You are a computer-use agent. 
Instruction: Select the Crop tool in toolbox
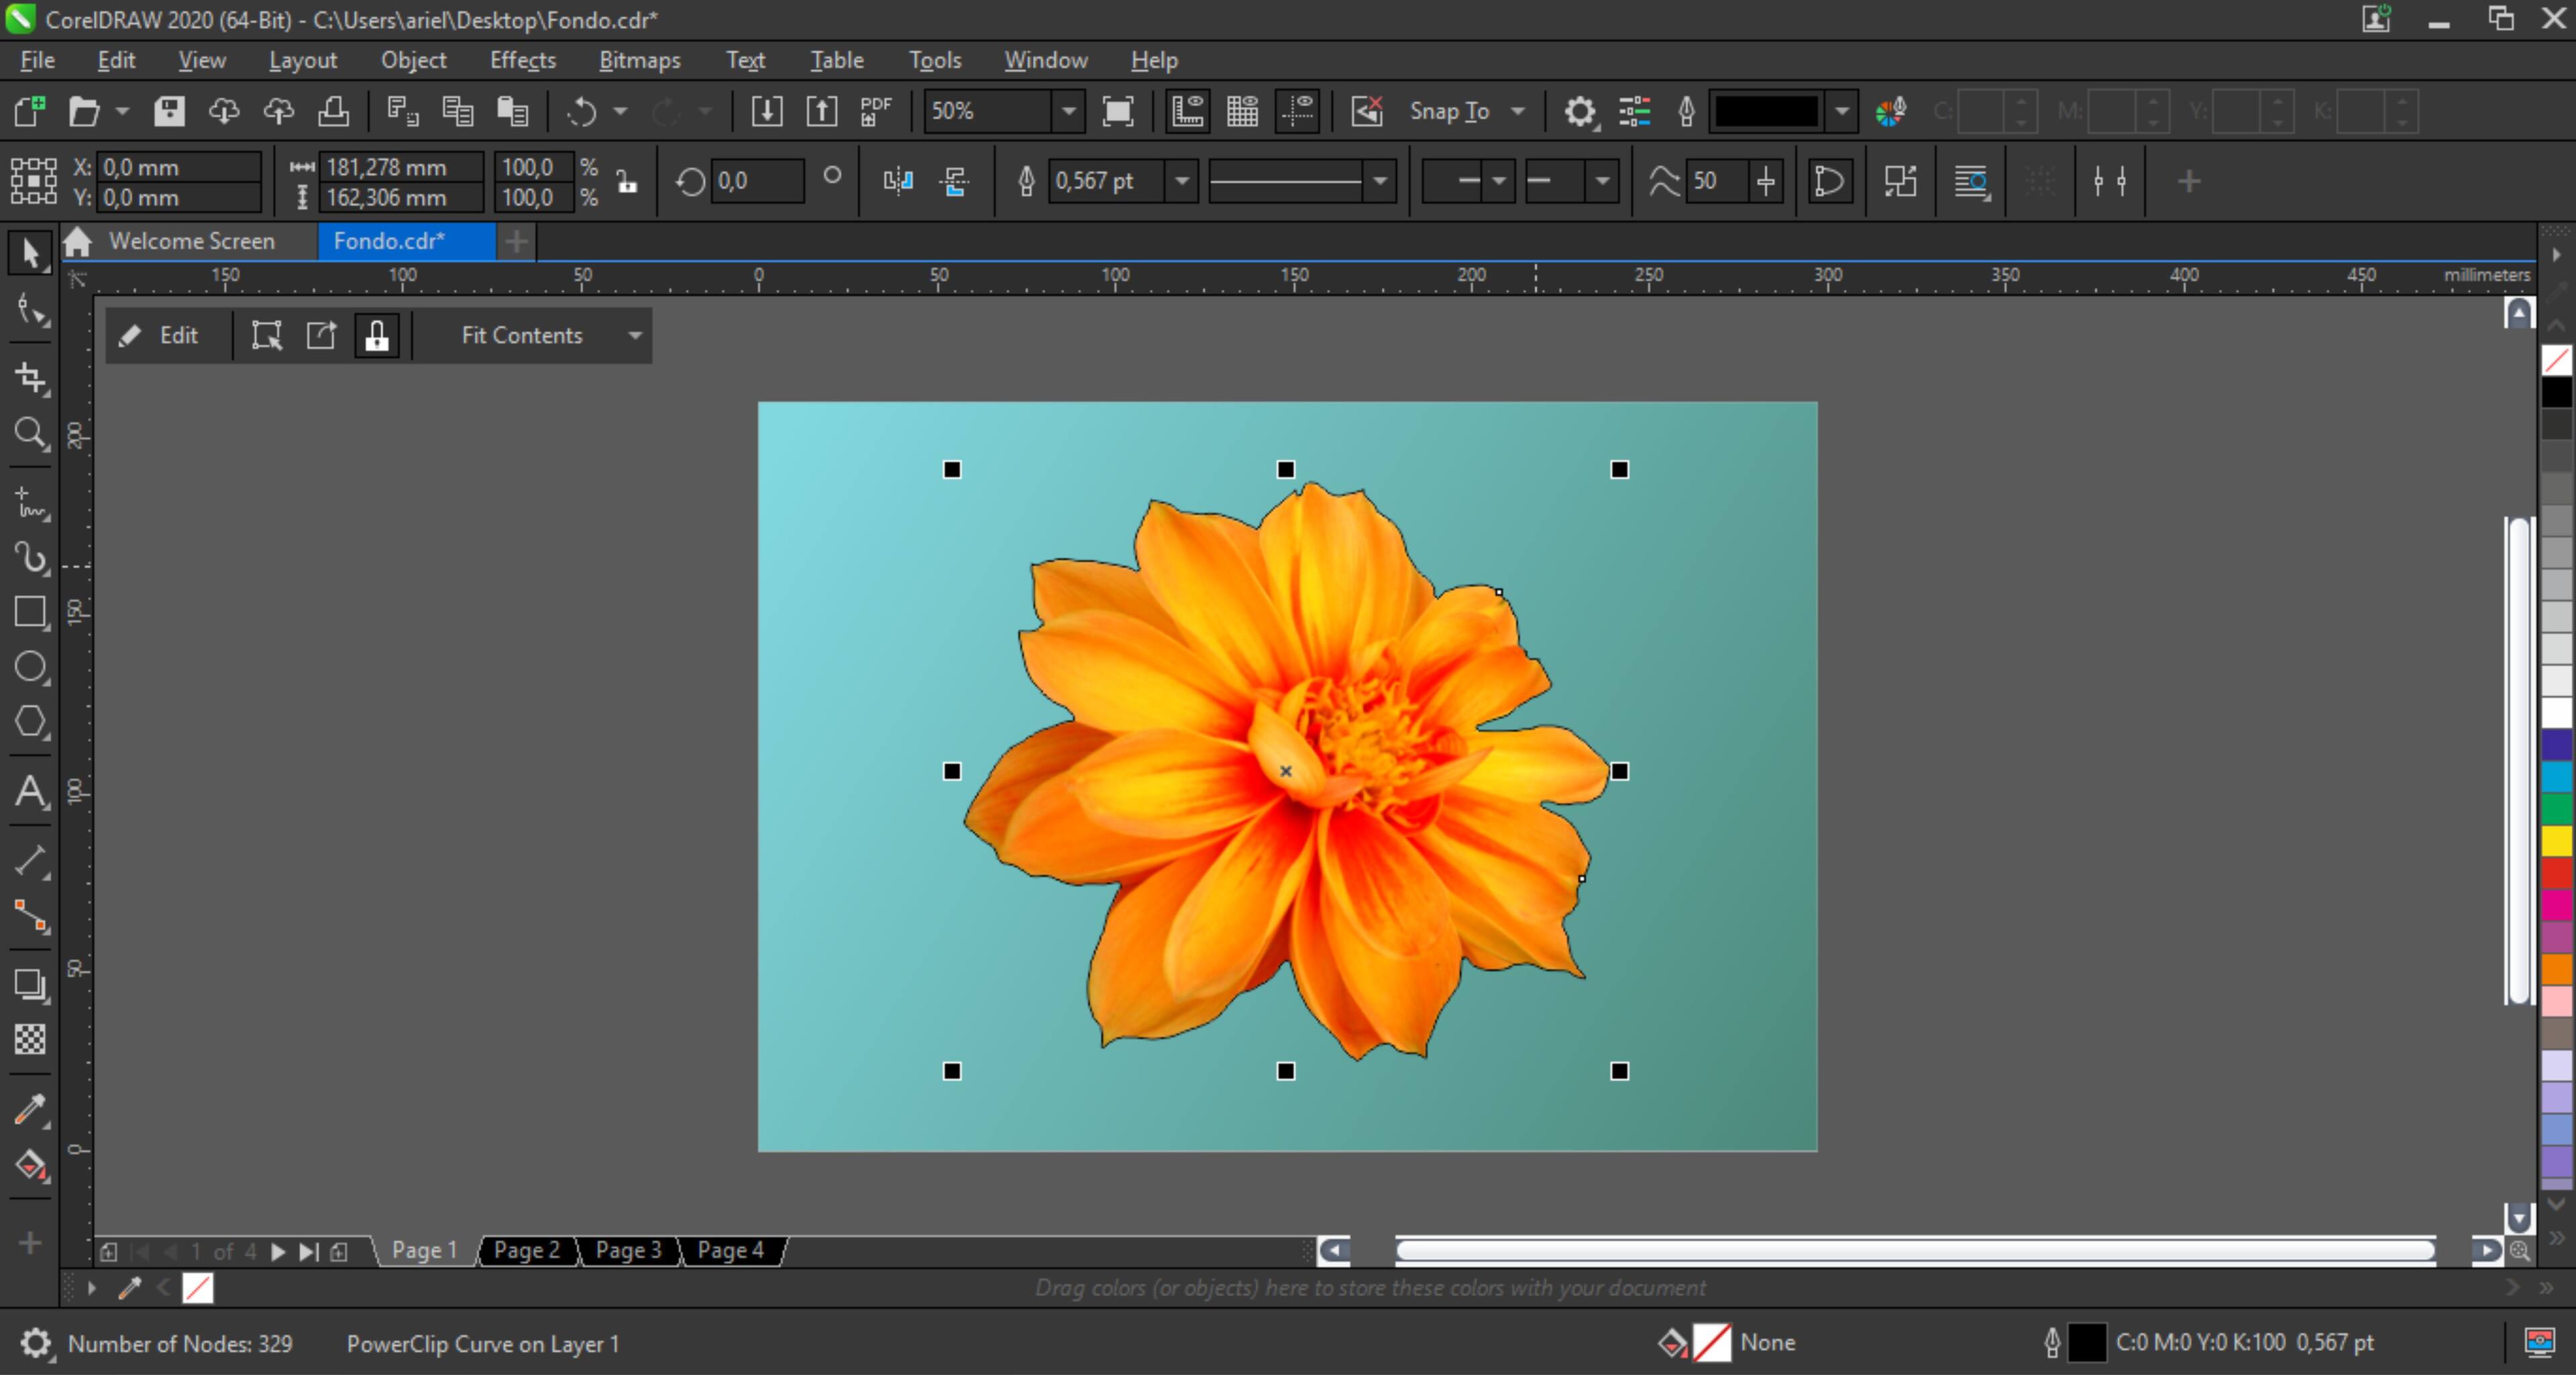pyautogui.click(x=29, y=378)
